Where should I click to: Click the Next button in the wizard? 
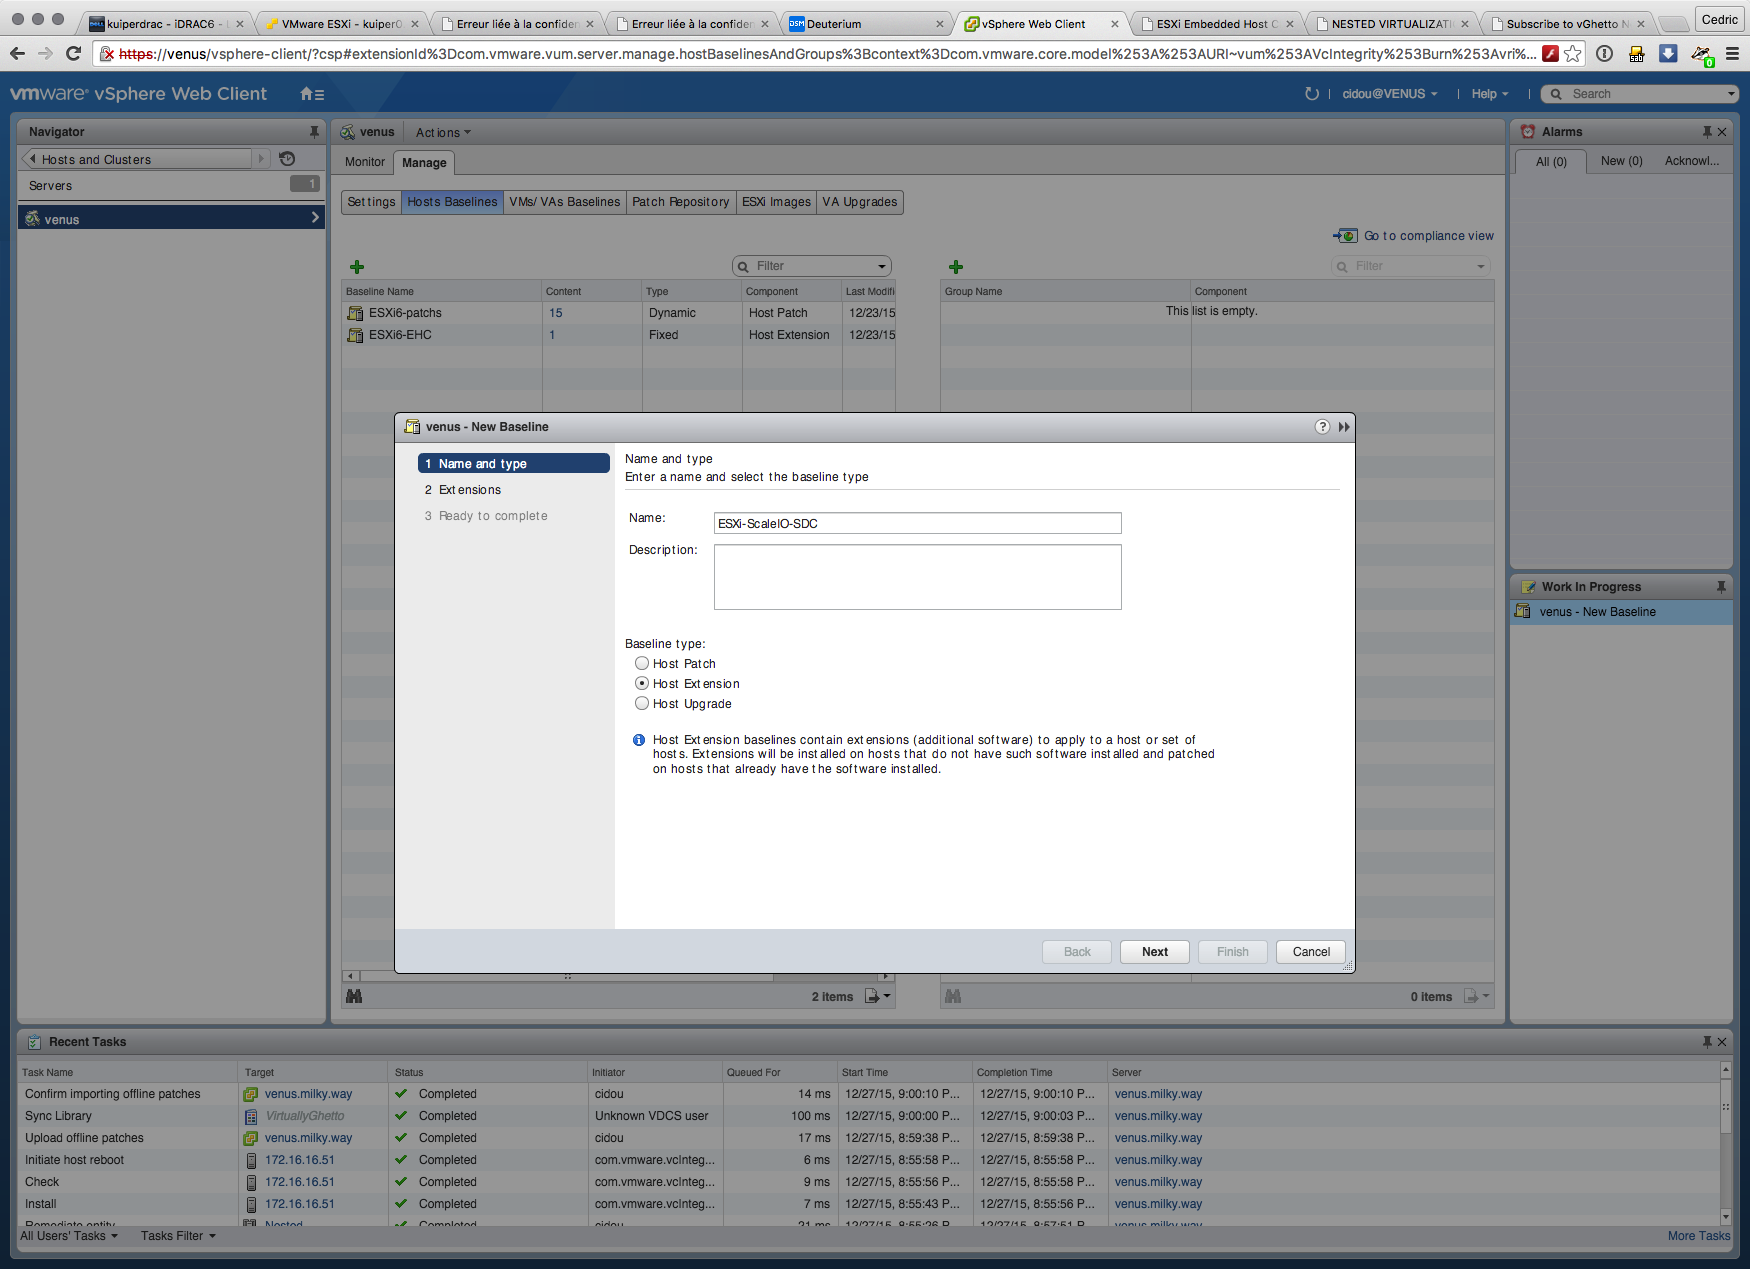[x=1154, y=952]
